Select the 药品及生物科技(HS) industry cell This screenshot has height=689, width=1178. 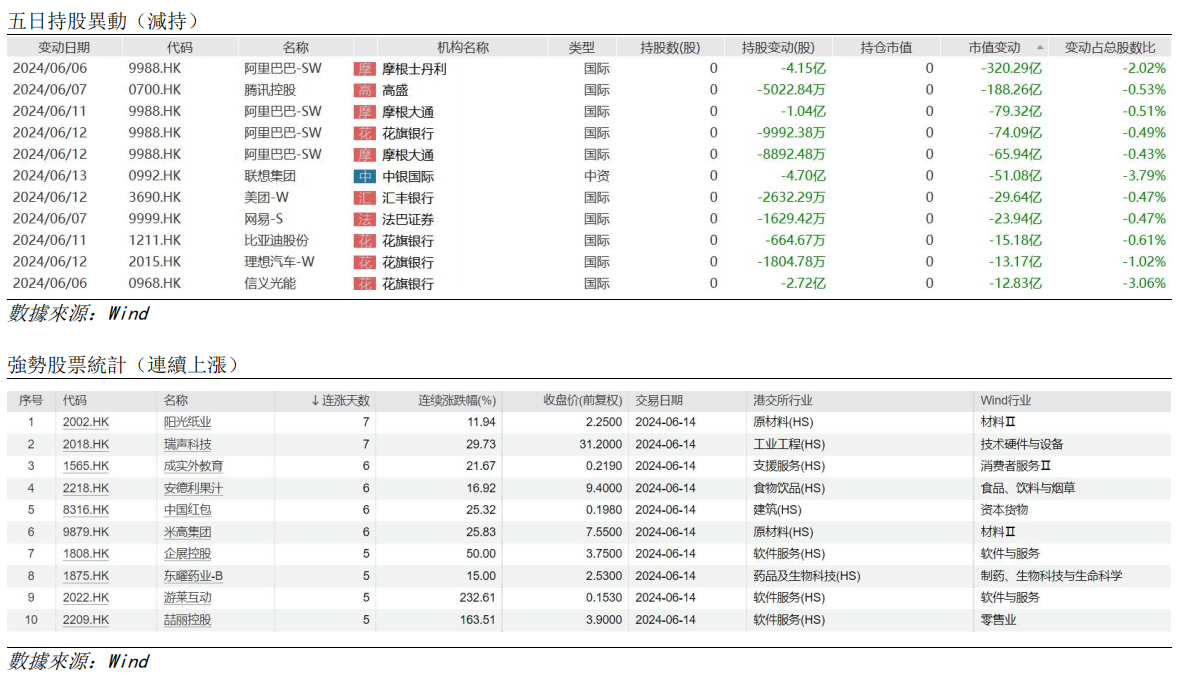click(807, 576)
